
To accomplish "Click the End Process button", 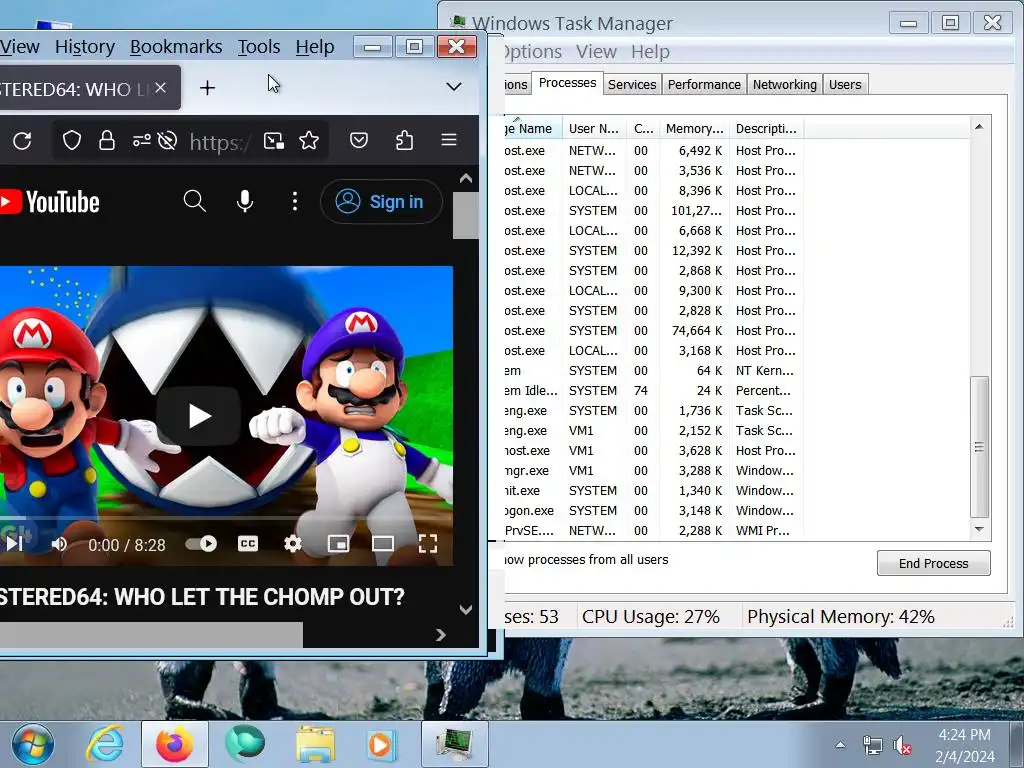I will 933,563.
